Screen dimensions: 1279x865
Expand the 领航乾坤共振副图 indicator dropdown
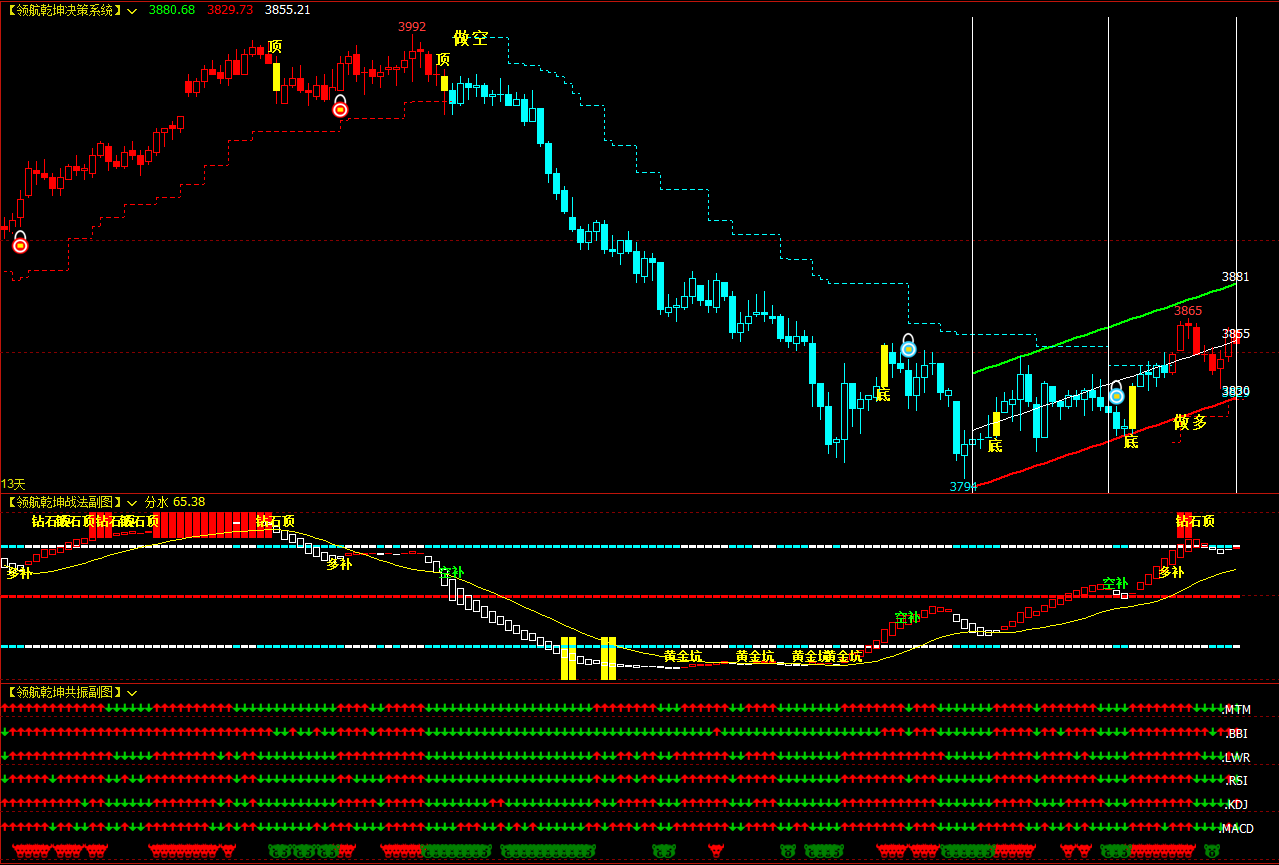coord(132,692)
